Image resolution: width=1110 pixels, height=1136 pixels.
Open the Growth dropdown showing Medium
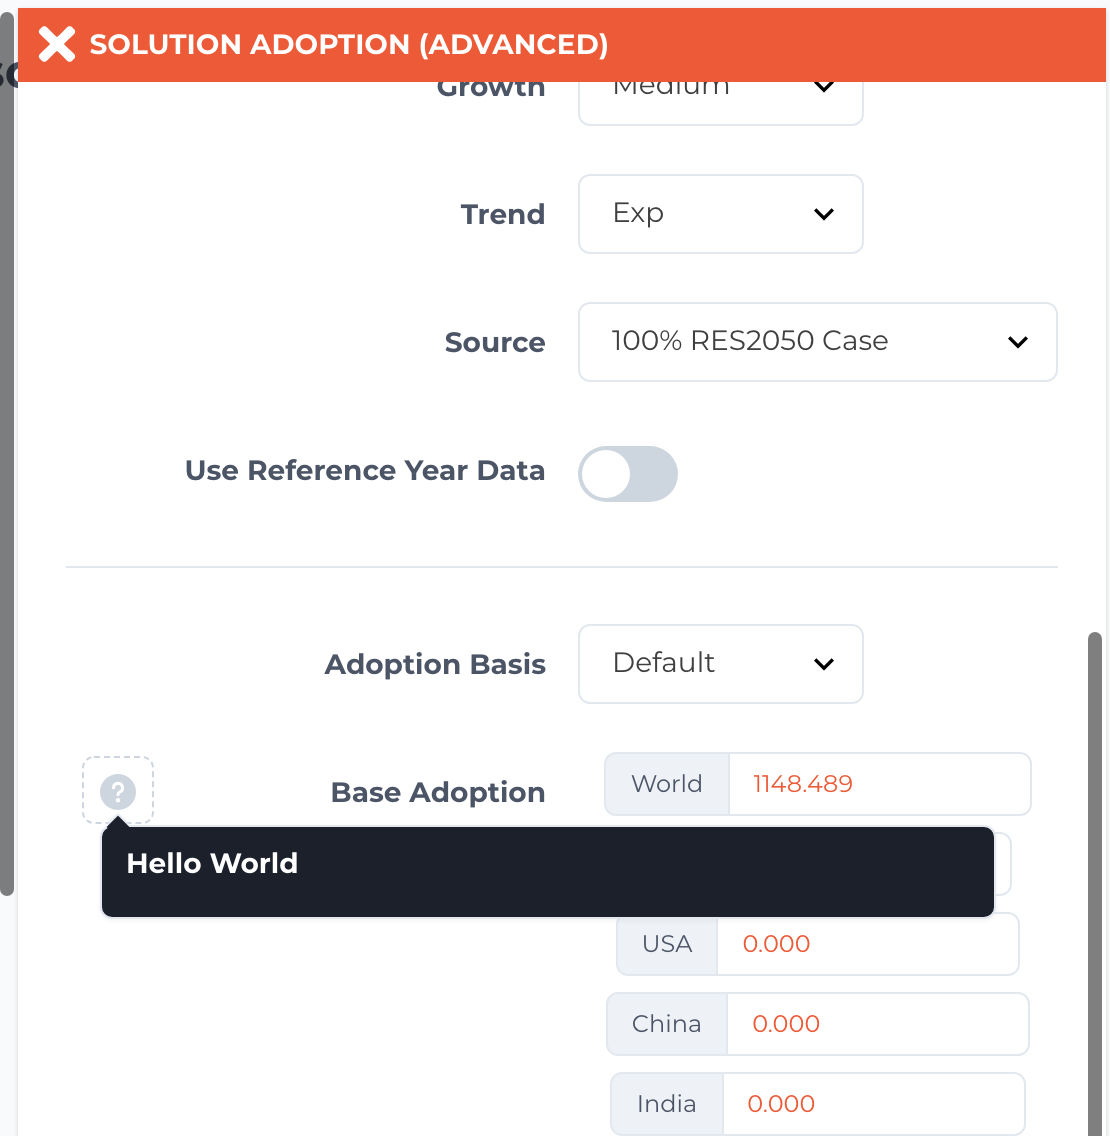point(720,102)
